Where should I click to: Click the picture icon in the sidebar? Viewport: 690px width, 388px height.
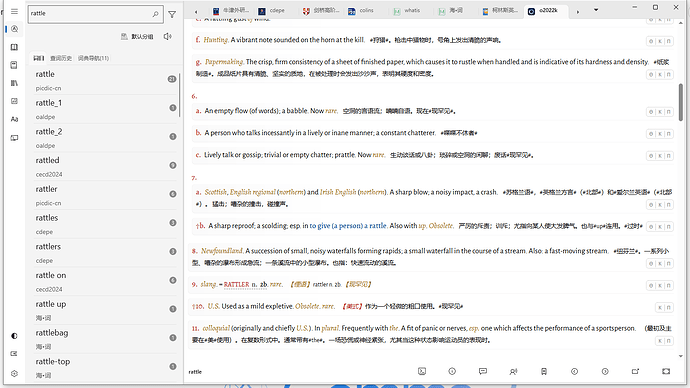14,101
